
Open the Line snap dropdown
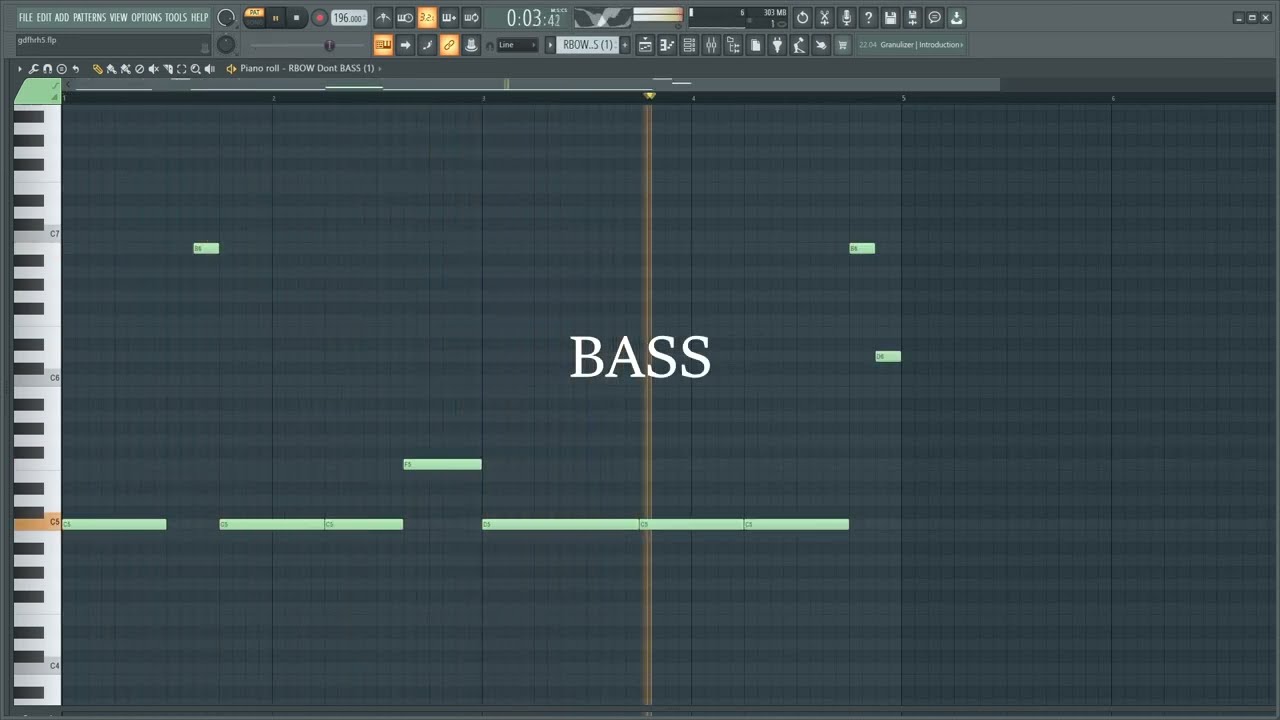pos(517,45)
